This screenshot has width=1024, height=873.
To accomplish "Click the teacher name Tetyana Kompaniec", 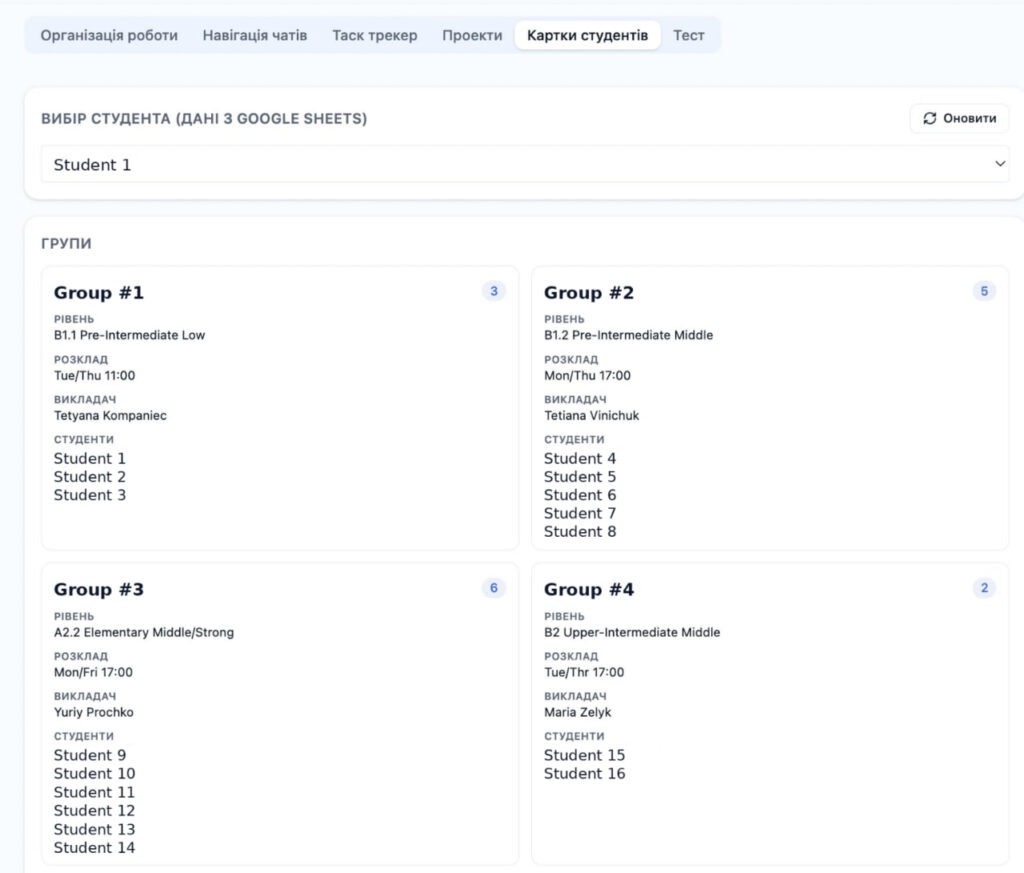I will pyautogui.click(x=110, y=415).
